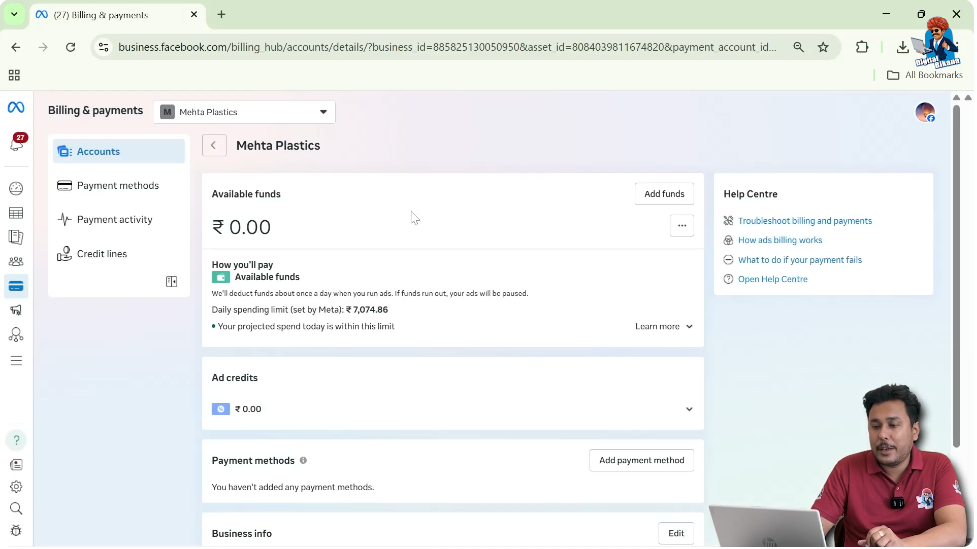Click the Open Help Centre link
Image resolution: width=977 pixels, height=549 pixels.
[x=773, y=279]
